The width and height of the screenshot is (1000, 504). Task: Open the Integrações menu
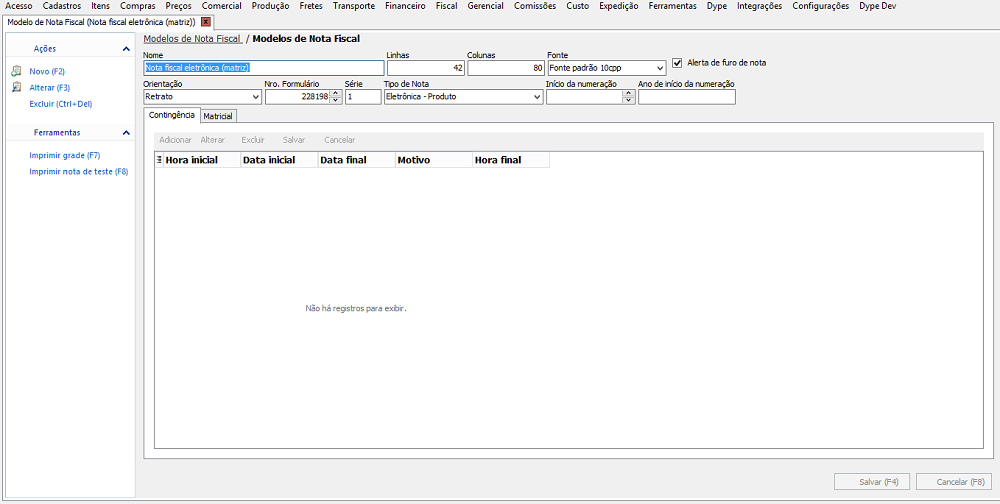759,6
